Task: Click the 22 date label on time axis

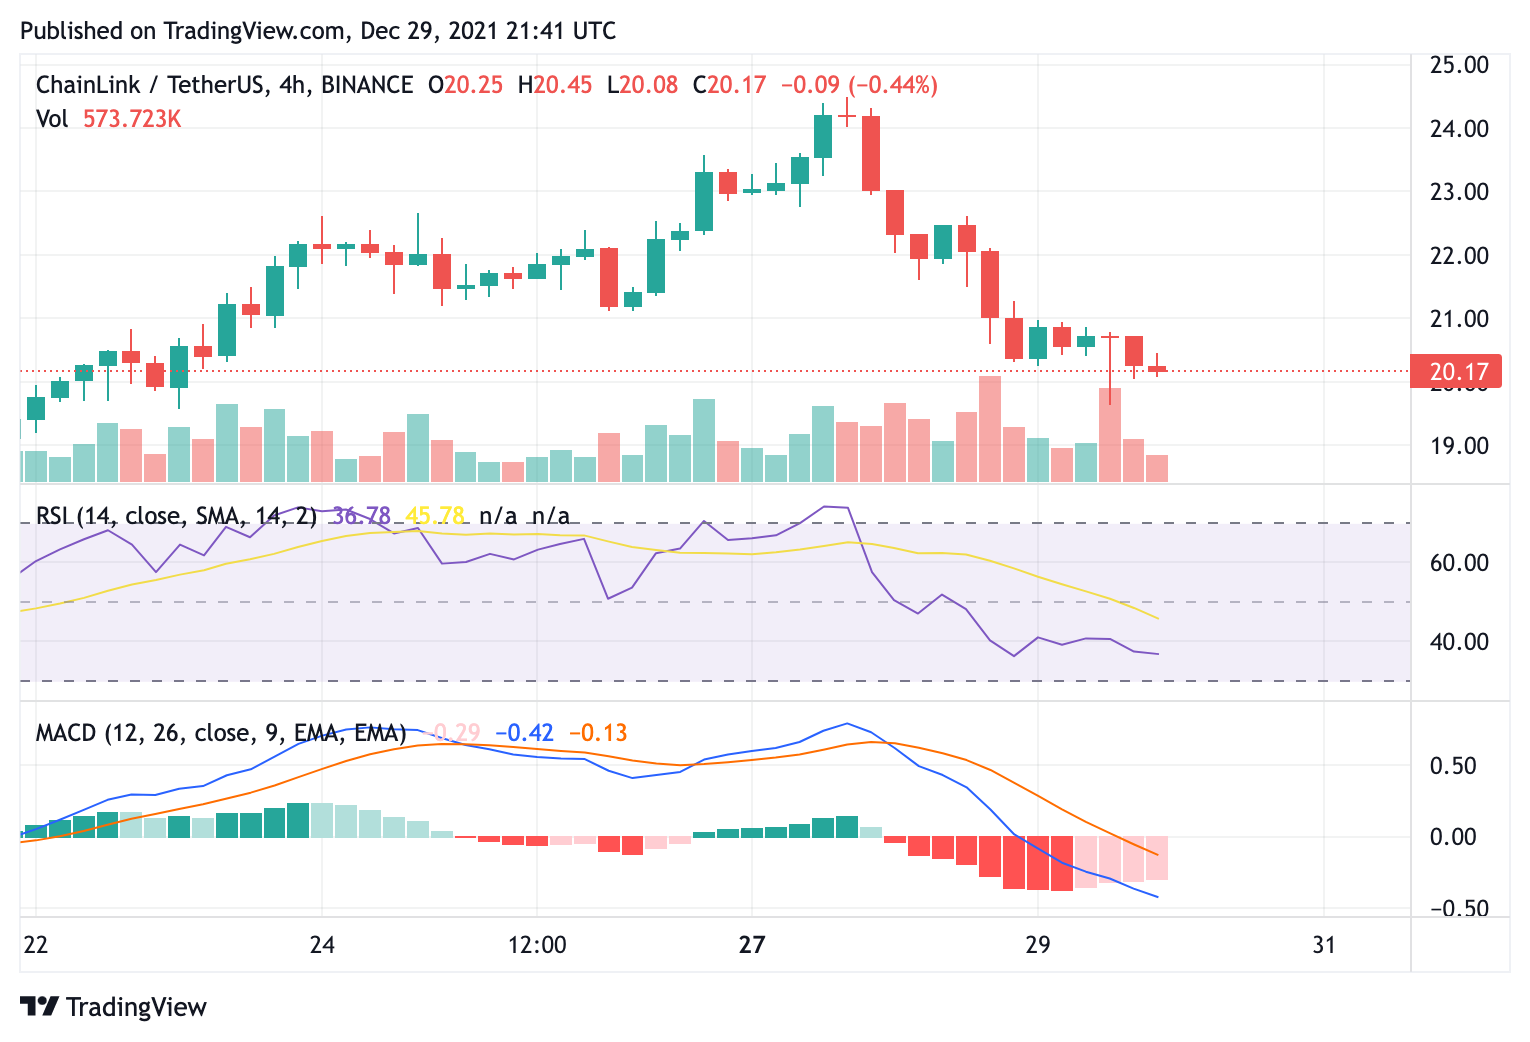Action: click(x=36, y=944)
